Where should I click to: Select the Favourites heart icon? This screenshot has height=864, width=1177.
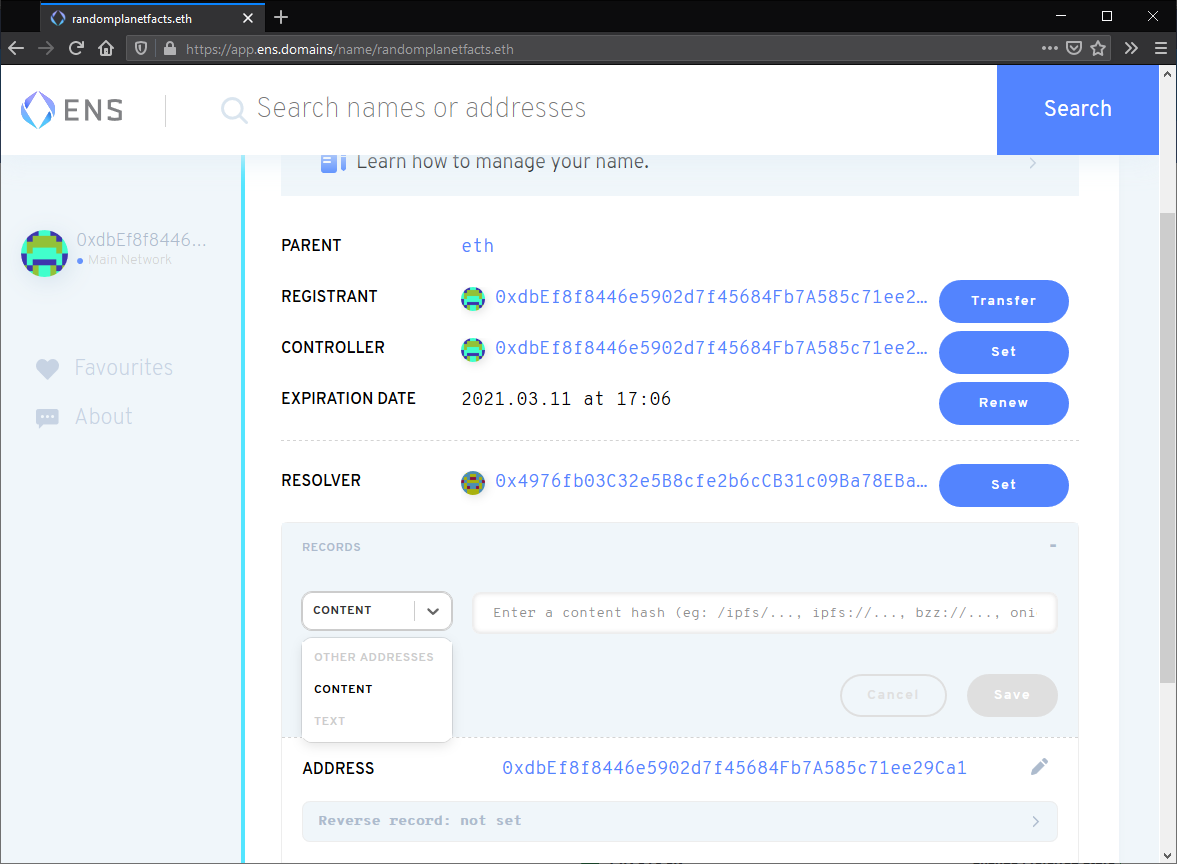(47, 368)
